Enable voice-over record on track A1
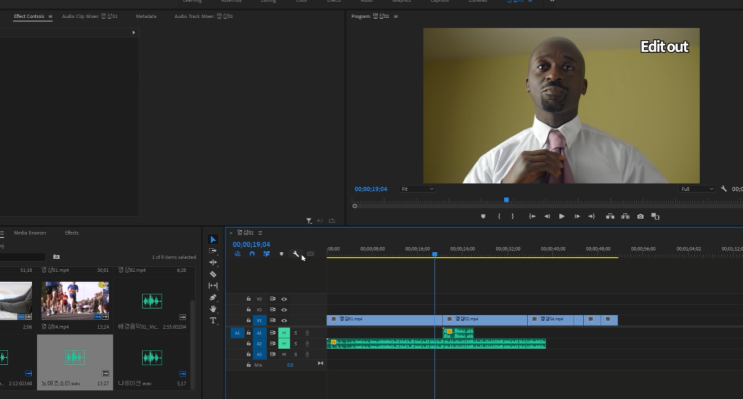This screenshot has width=743, height=399. click(x=307, y=333)
